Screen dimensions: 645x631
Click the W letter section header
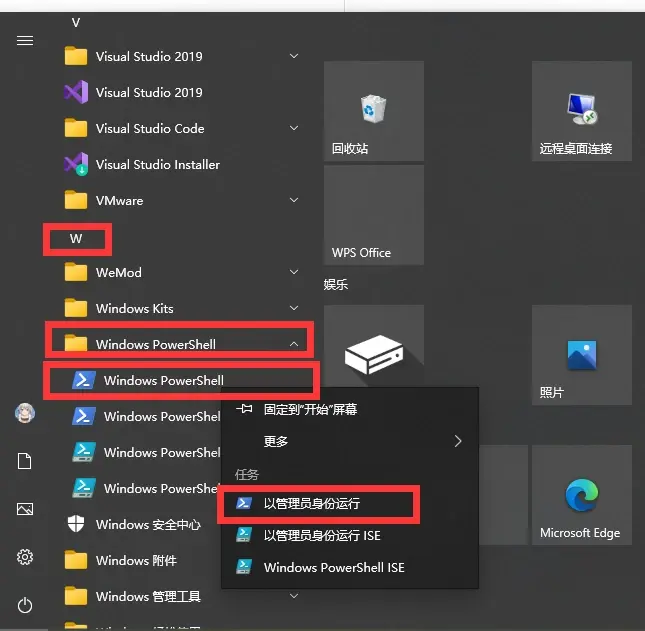click(76, 239)
